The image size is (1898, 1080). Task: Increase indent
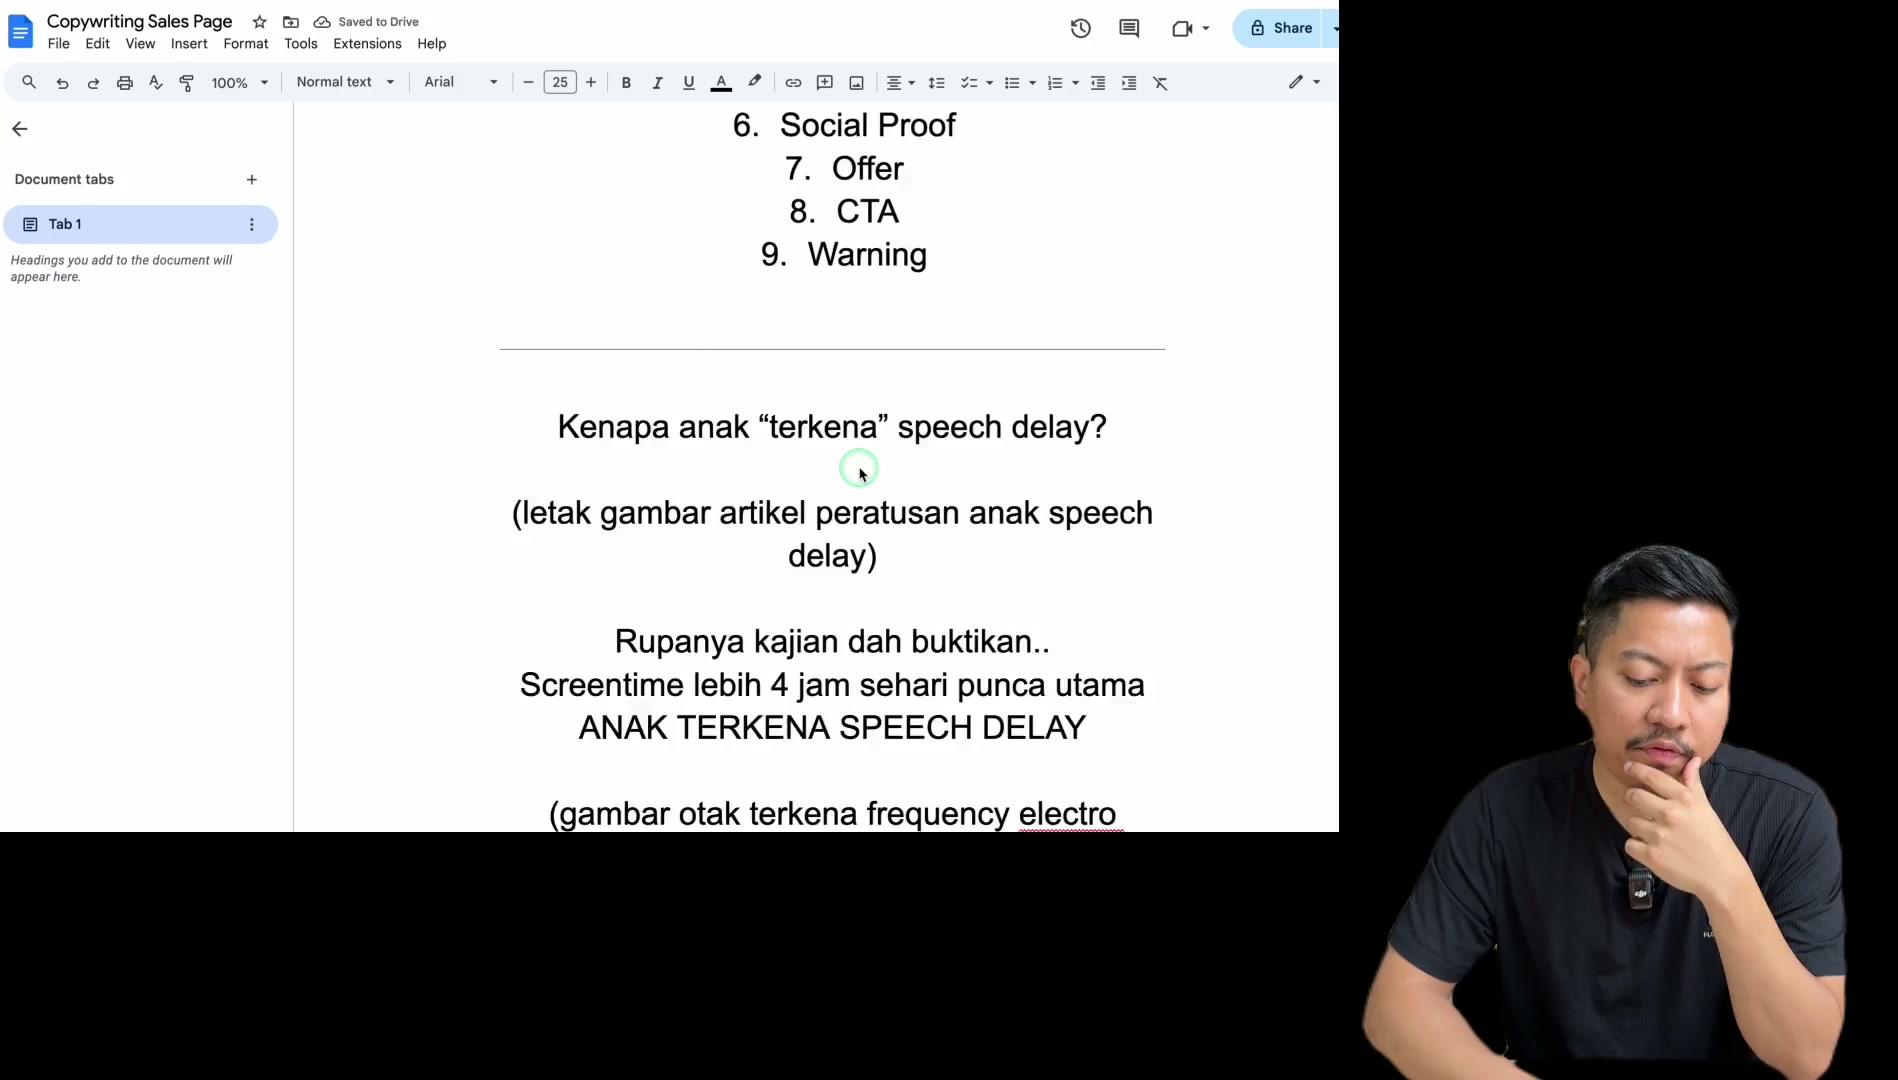pos(1129,83)
